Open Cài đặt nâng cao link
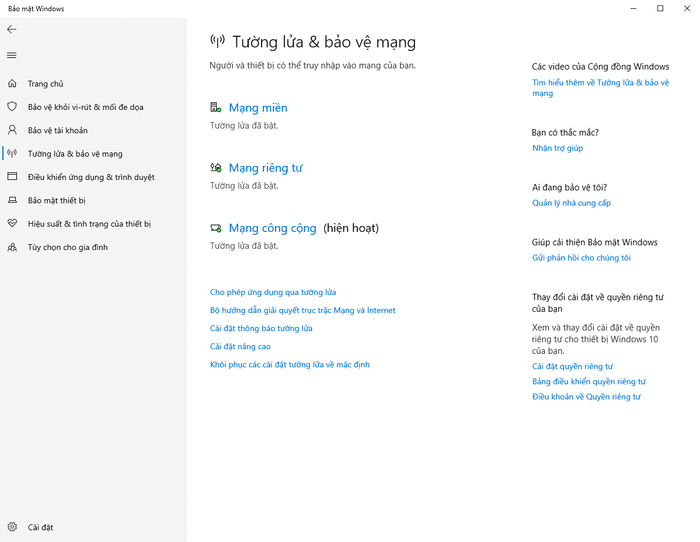Image resolution: width=700 pixels, height=542 pixels. tap(240, 346)
